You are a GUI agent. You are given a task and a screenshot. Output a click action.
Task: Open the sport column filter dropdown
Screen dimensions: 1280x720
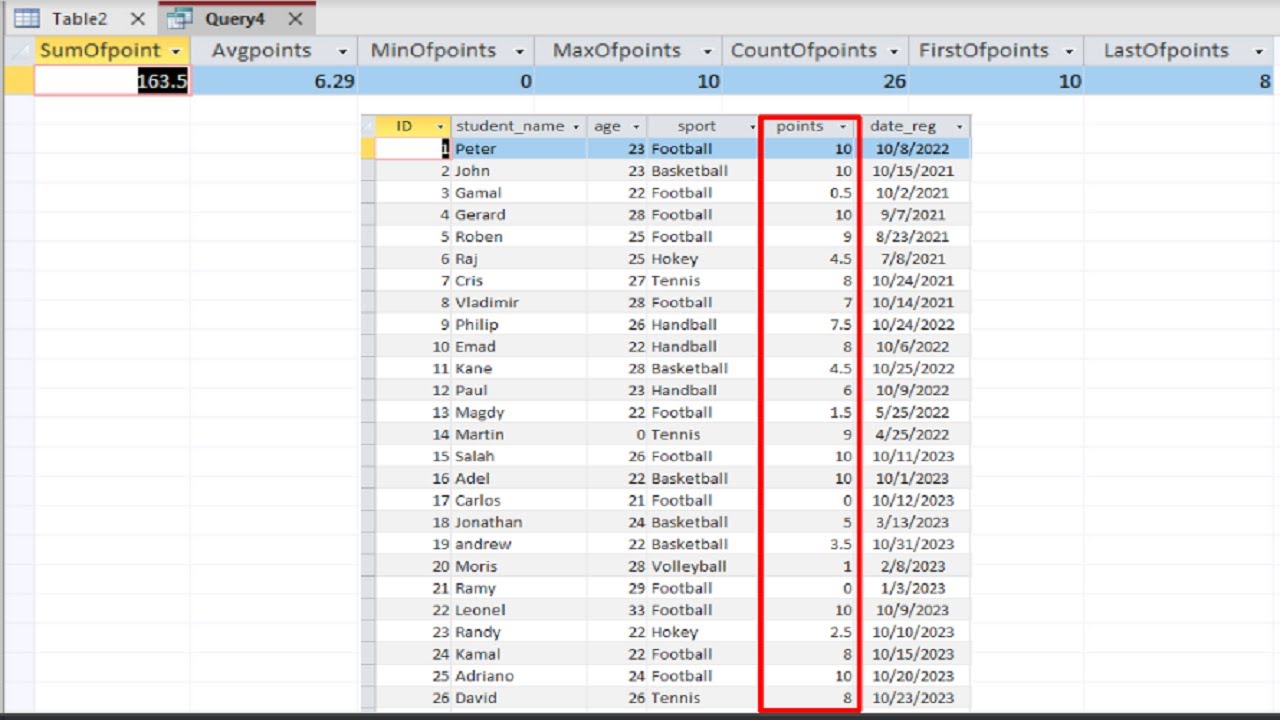751,127
